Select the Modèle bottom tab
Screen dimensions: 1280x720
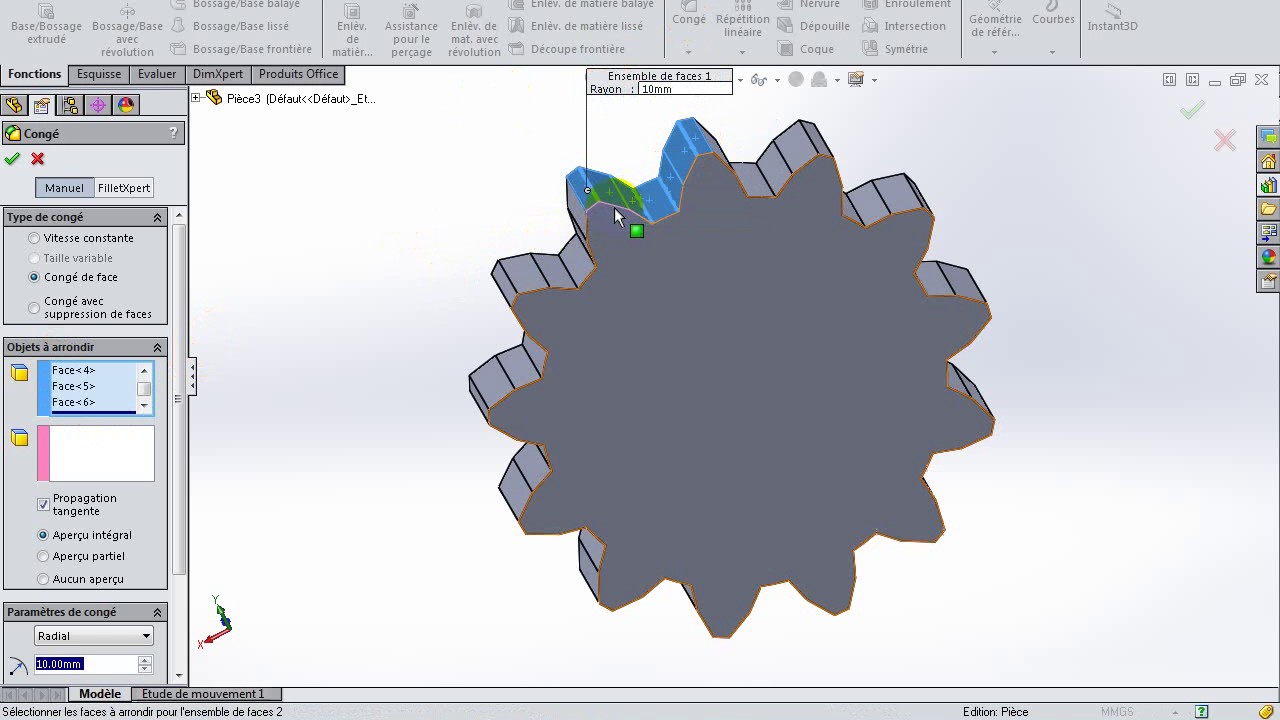[100, 694]
